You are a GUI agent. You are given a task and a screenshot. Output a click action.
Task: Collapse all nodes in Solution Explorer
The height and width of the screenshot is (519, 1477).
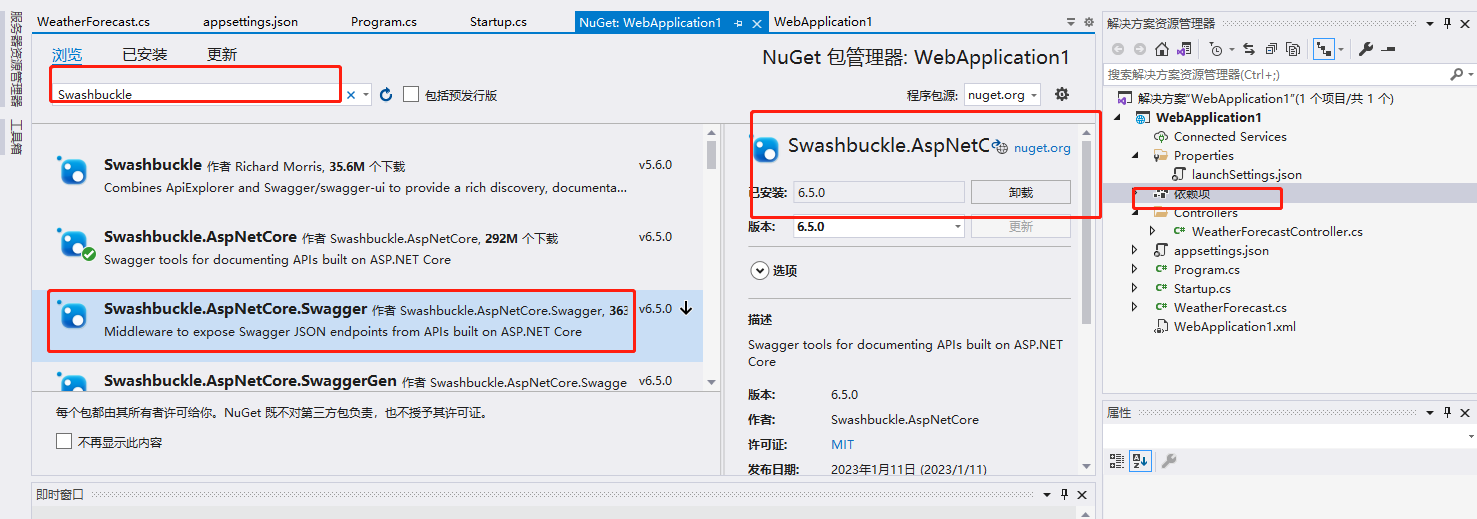point(1271,49)
